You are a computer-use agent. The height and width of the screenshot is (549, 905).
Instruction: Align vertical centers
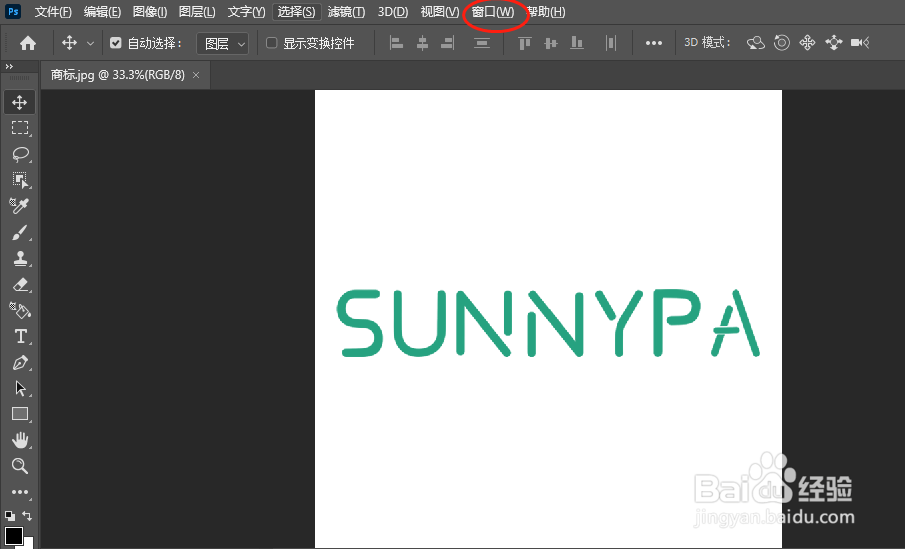tap(551, 43)
